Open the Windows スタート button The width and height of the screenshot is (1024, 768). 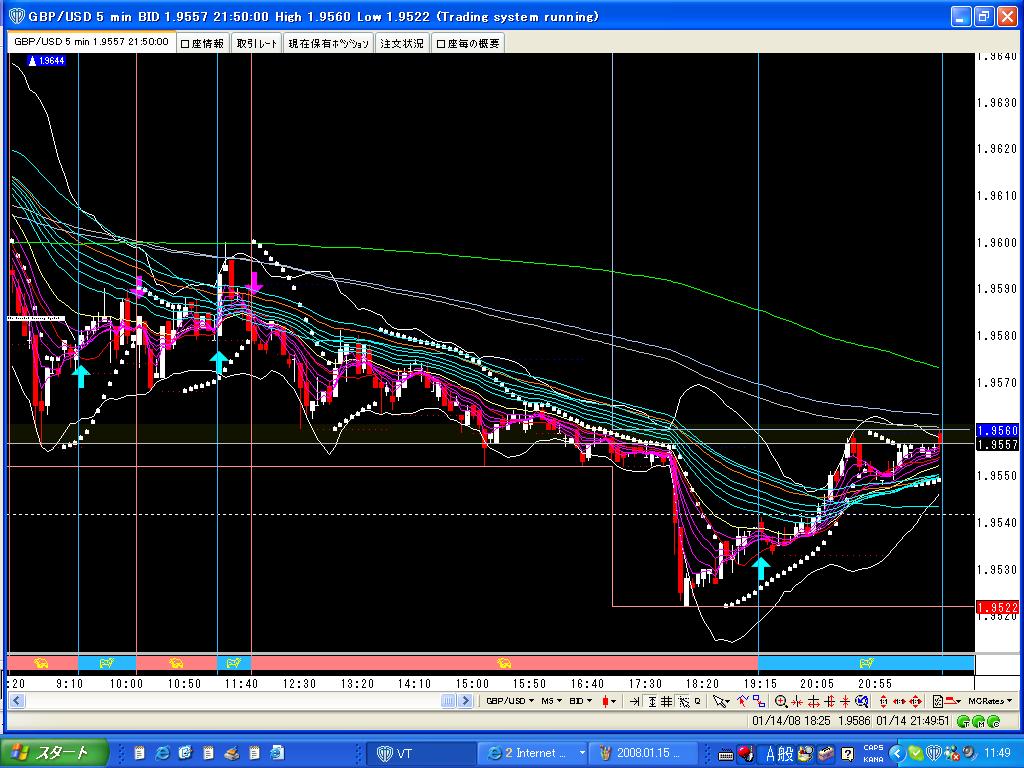pyautogui.click(x=55, y=753)
